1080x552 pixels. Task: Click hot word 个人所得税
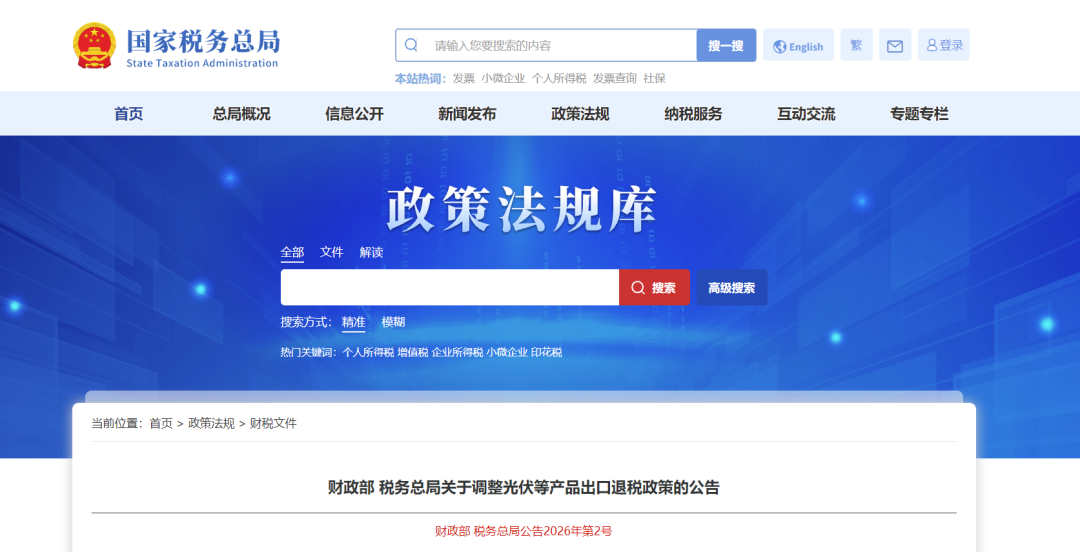(559, 79)
